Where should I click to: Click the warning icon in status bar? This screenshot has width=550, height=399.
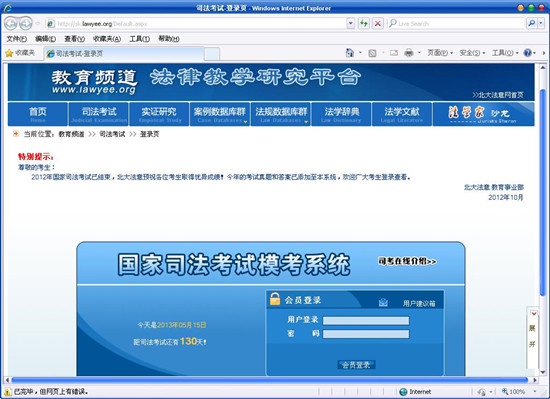pyautogui.click(x=7, y=392)
